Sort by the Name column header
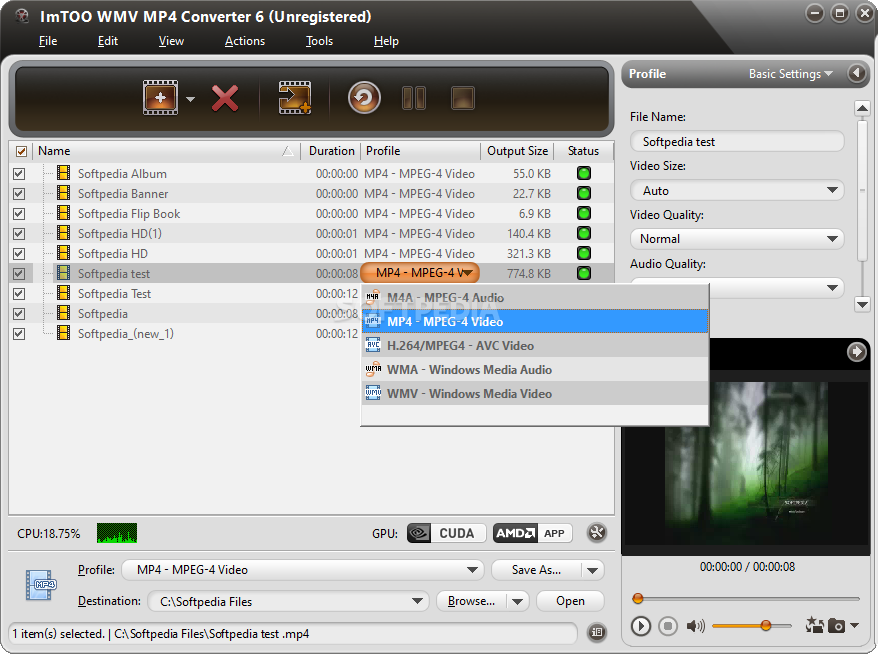 166,151
